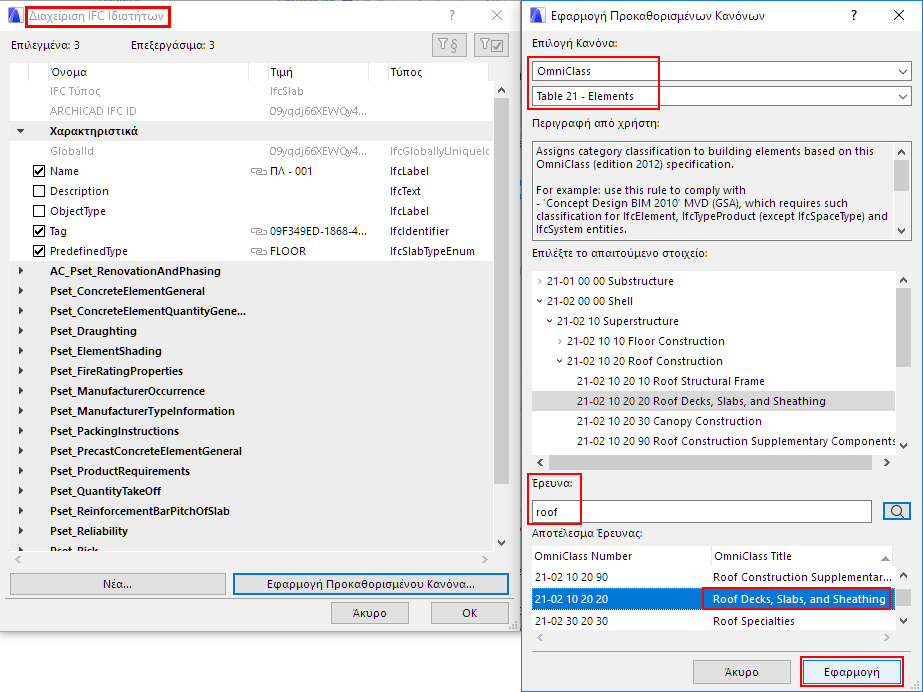Click the link icon beside FLOOR value

tap(259, 251)
